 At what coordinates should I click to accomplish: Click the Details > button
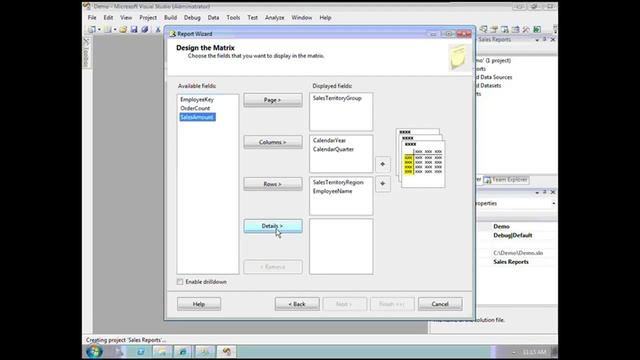click(273, 226)
